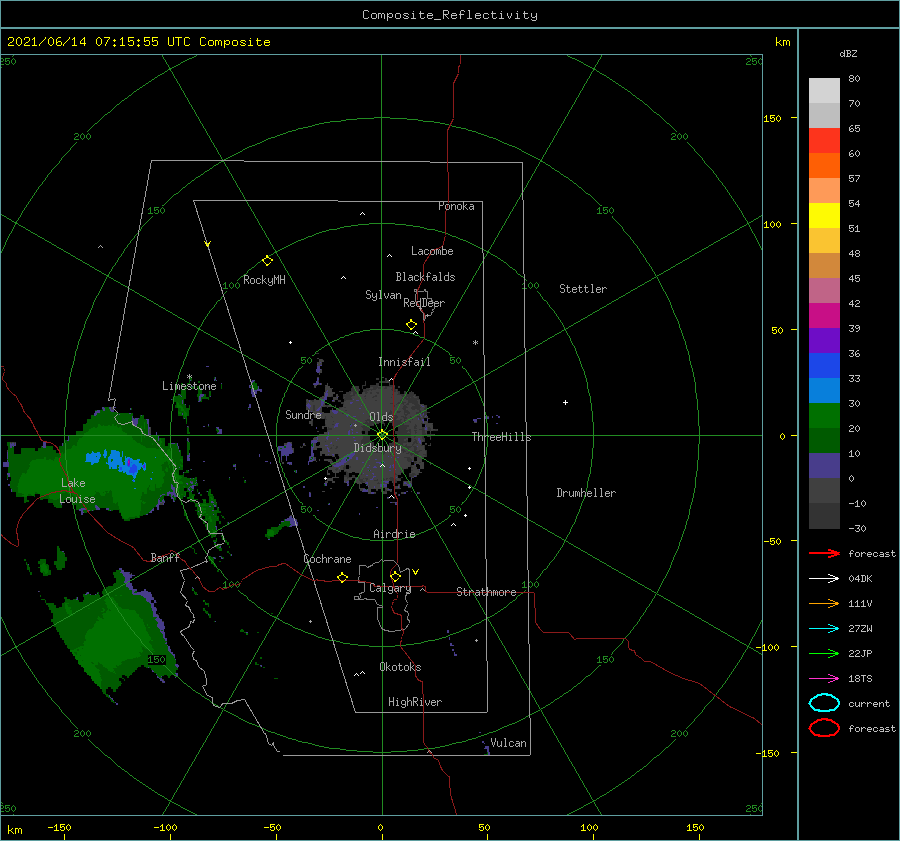Image resolution: width=900 pixels, height=841 pixels.
Task: Click the 04DK legend text
Action: tap(860, 579)
